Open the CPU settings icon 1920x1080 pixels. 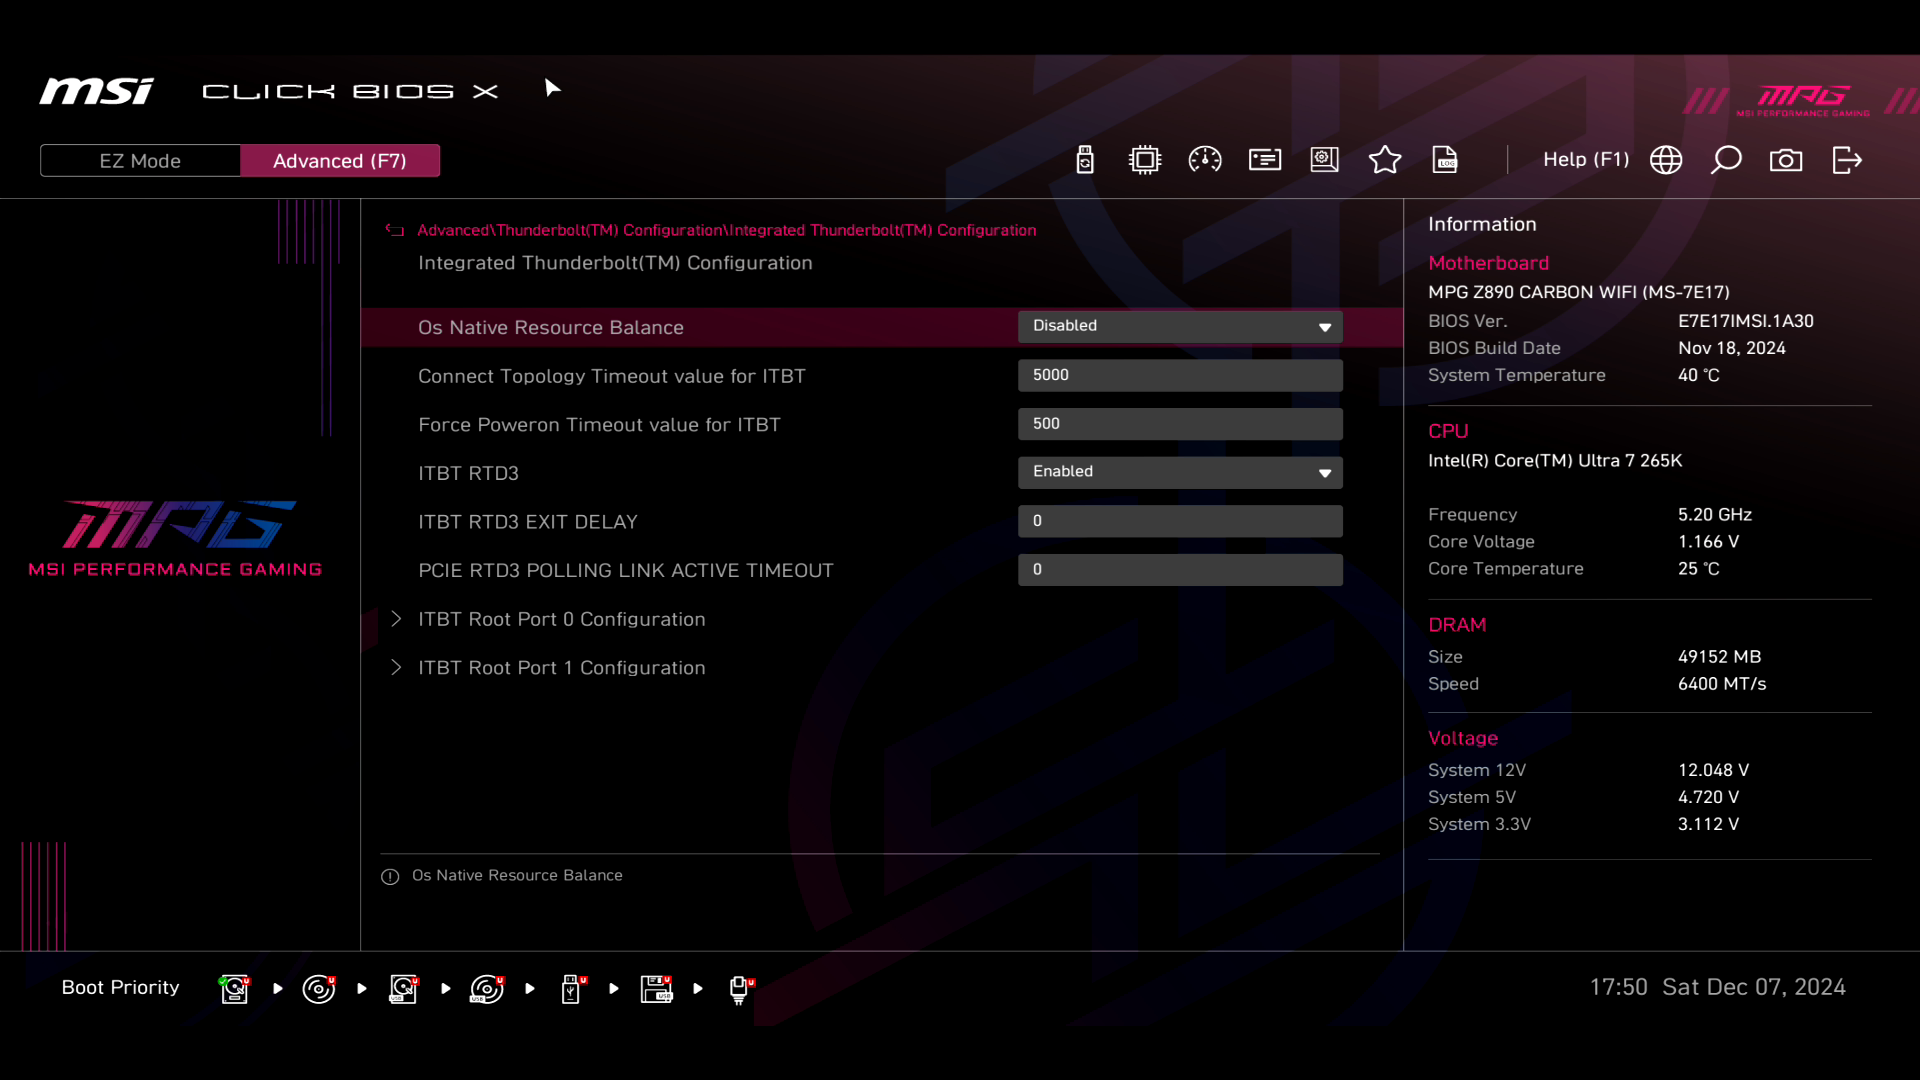coord(1144,160)
